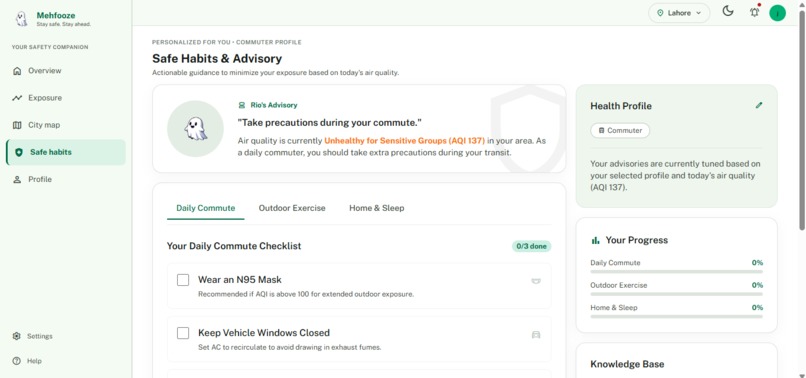Switch to the Outdoor Exercise tab

tap(292, 208)
